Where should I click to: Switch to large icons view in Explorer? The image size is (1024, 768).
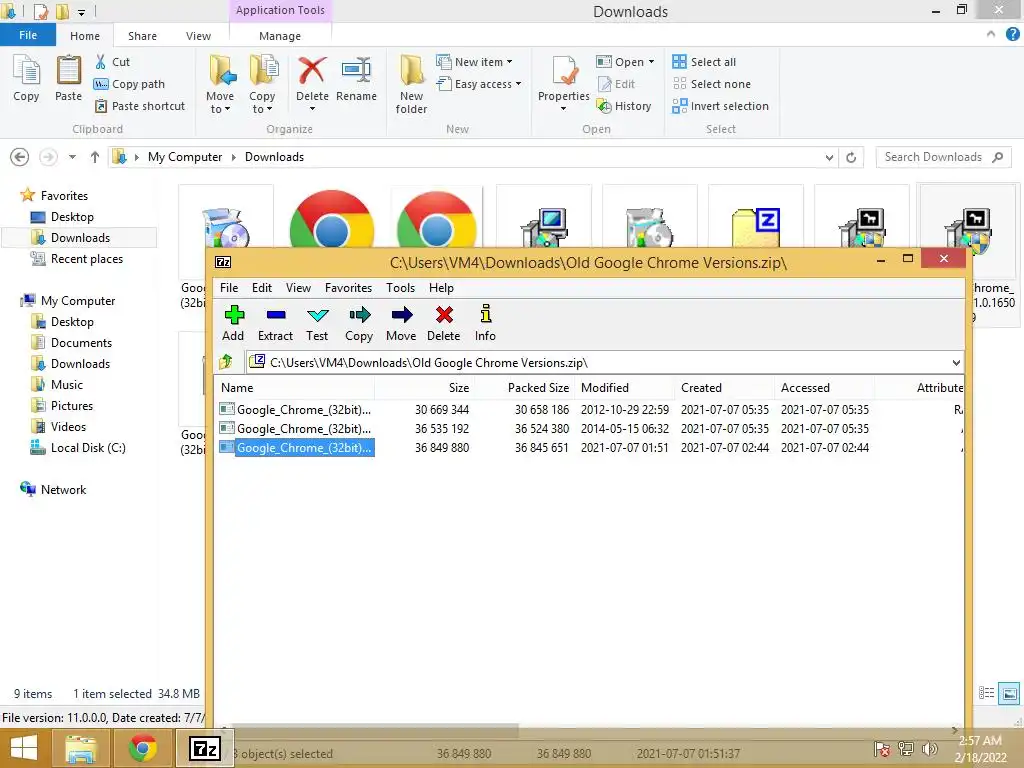(1009, 693)
